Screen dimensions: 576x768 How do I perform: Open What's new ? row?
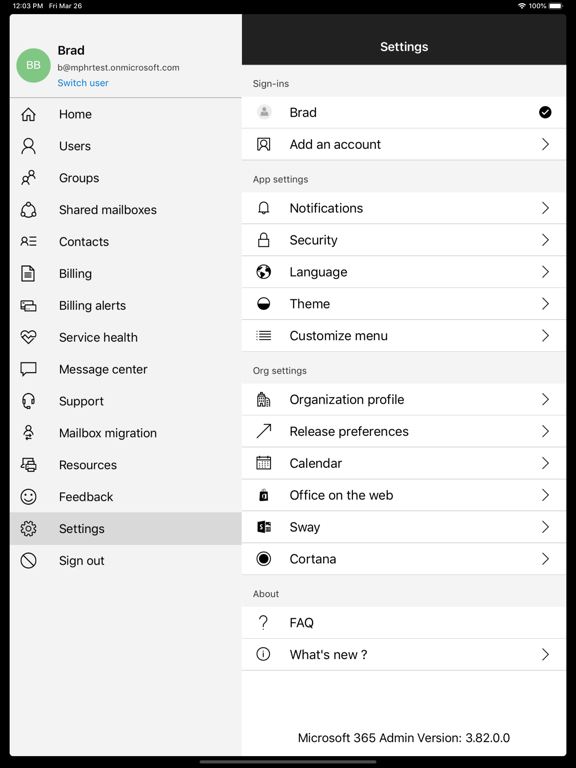click(x=404, y=654)
